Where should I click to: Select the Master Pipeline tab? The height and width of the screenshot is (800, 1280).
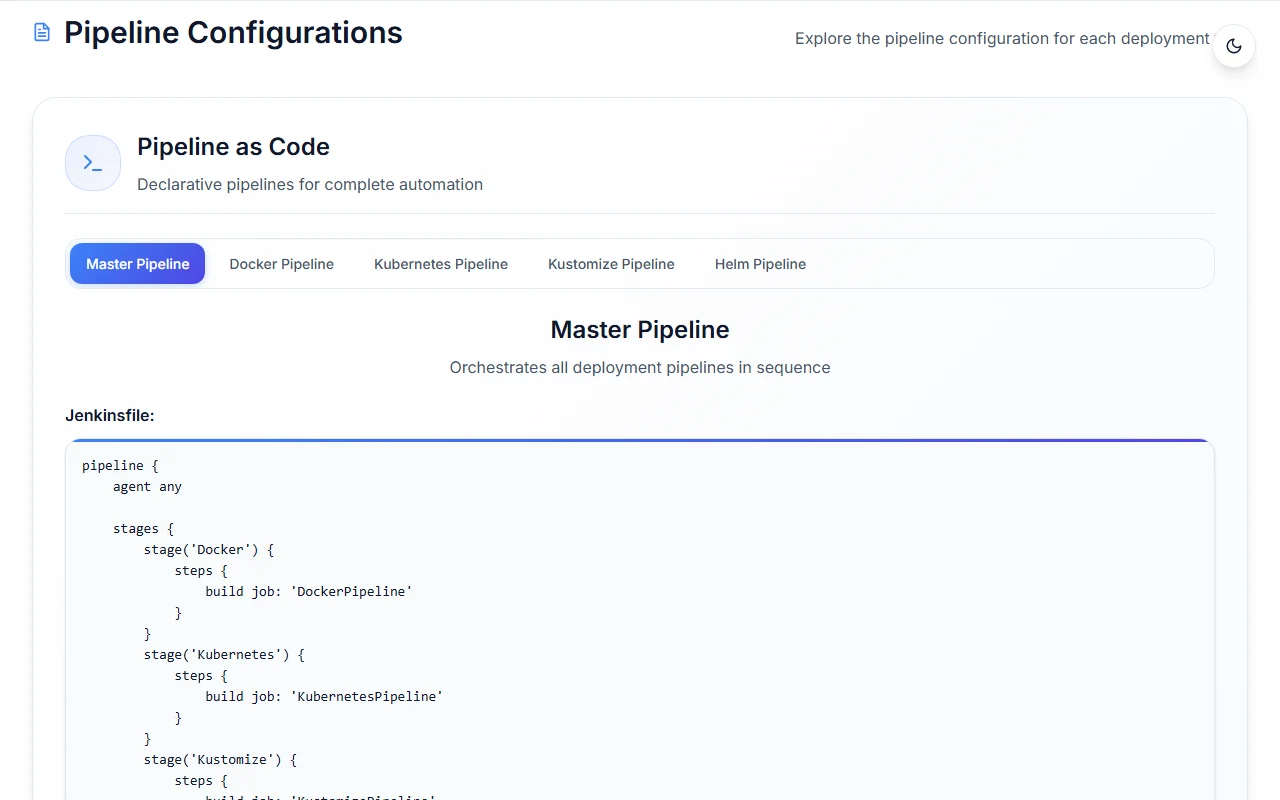138,264
